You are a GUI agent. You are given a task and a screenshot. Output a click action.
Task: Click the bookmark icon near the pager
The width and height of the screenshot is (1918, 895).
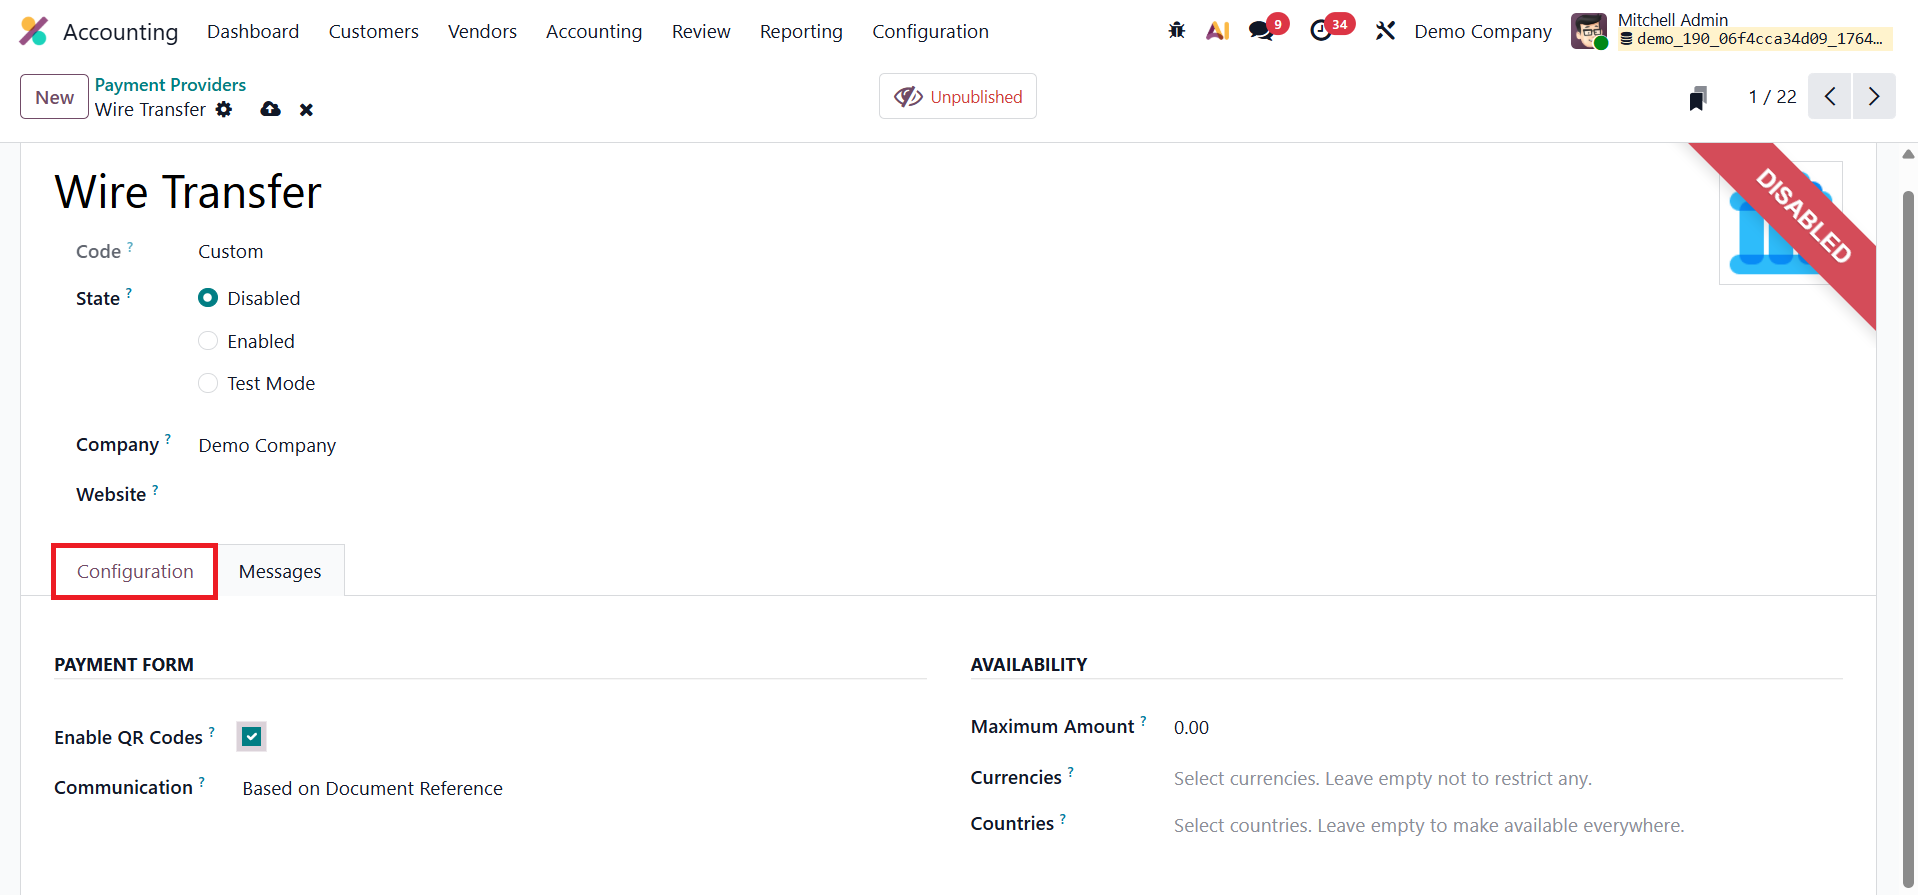coord(1697,98)
